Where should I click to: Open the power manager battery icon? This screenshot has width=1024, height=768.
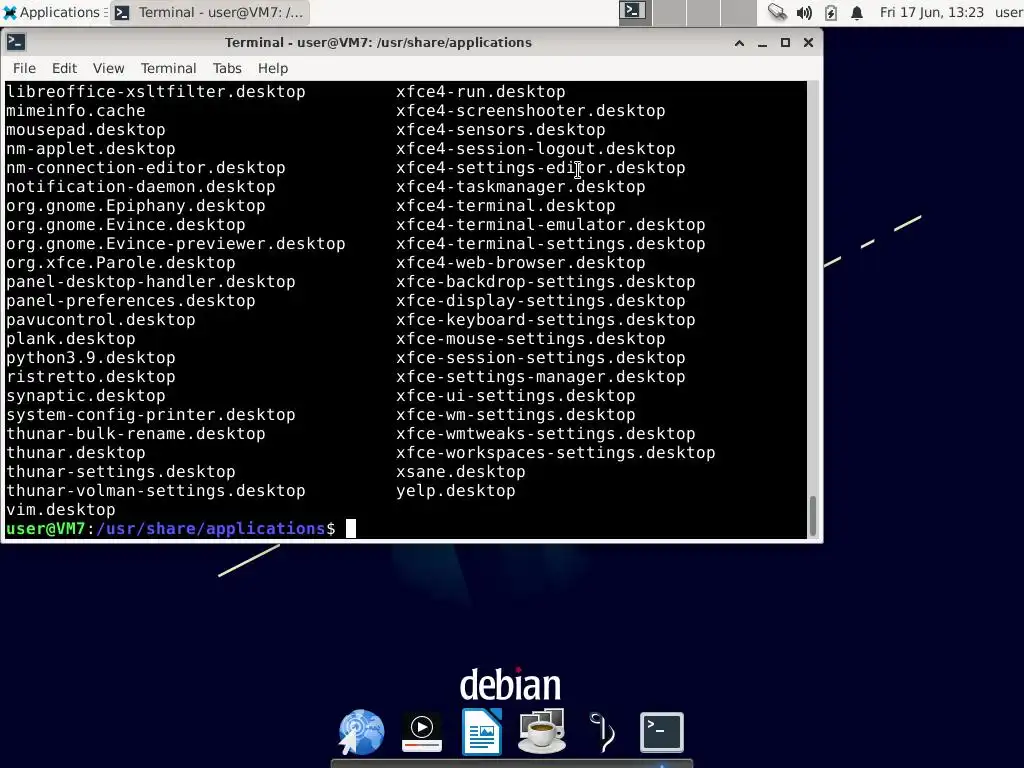(831, 12)
